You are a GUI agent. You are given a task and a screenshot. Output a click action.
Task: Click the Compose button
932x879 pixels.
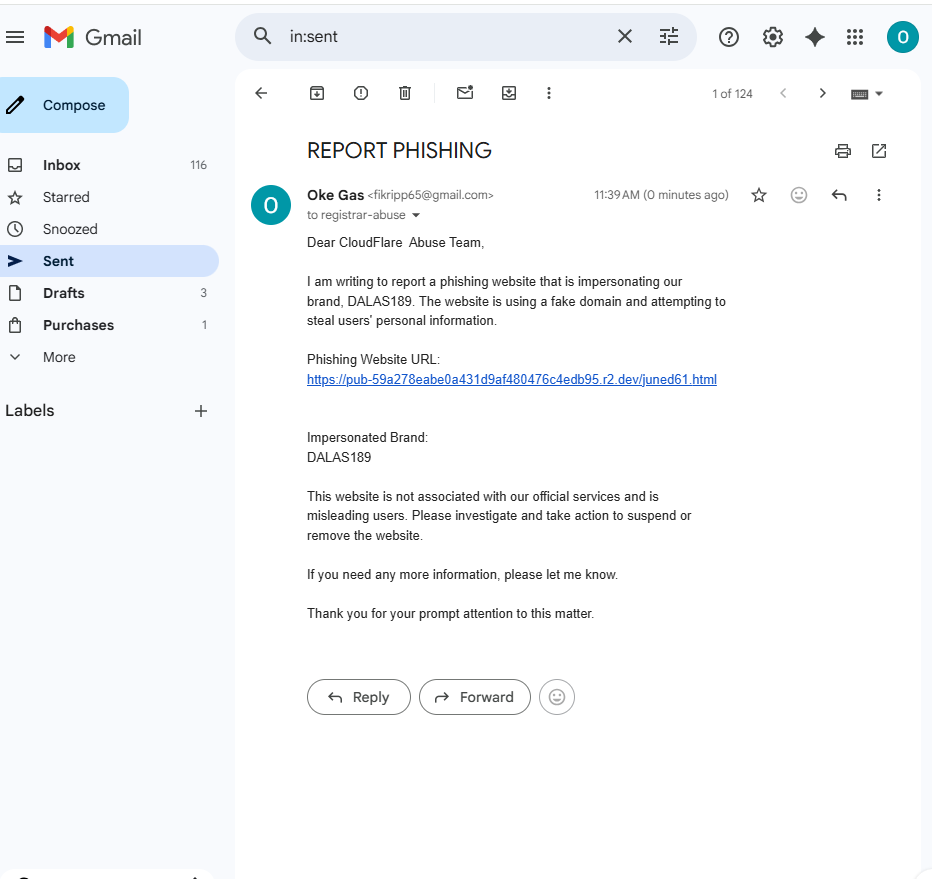[64, 105]
